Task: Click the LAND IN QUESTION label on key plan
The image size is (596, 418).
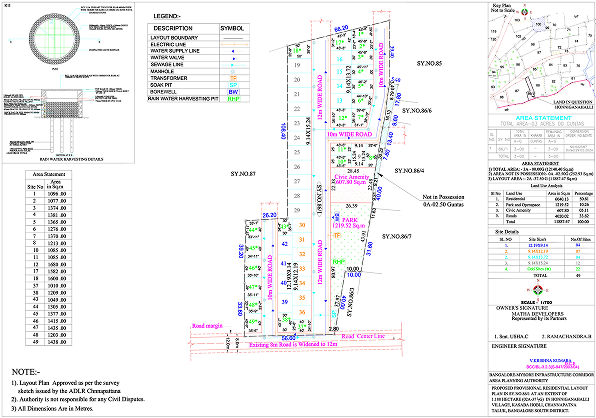Action: tap(573, 102)
